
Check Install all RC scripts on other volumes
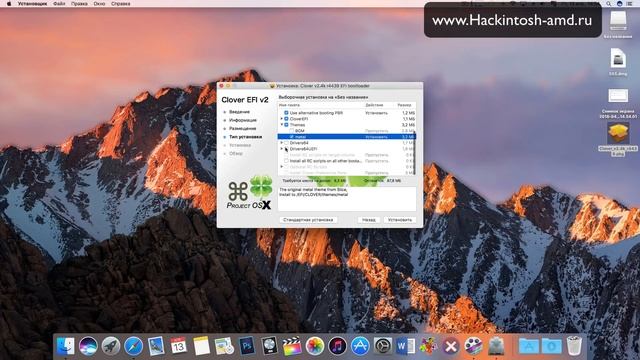point(286,161)
